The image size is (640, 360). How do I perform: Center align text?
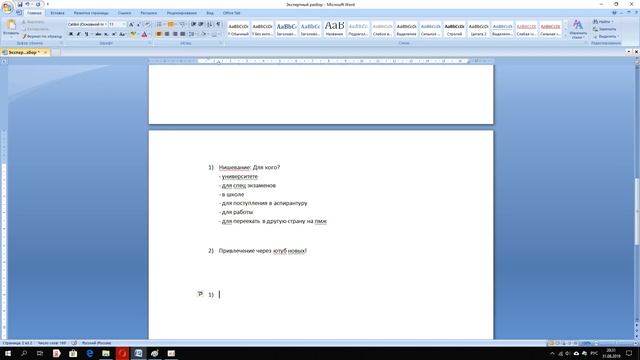pyautogui.click(x=167, y=34)
